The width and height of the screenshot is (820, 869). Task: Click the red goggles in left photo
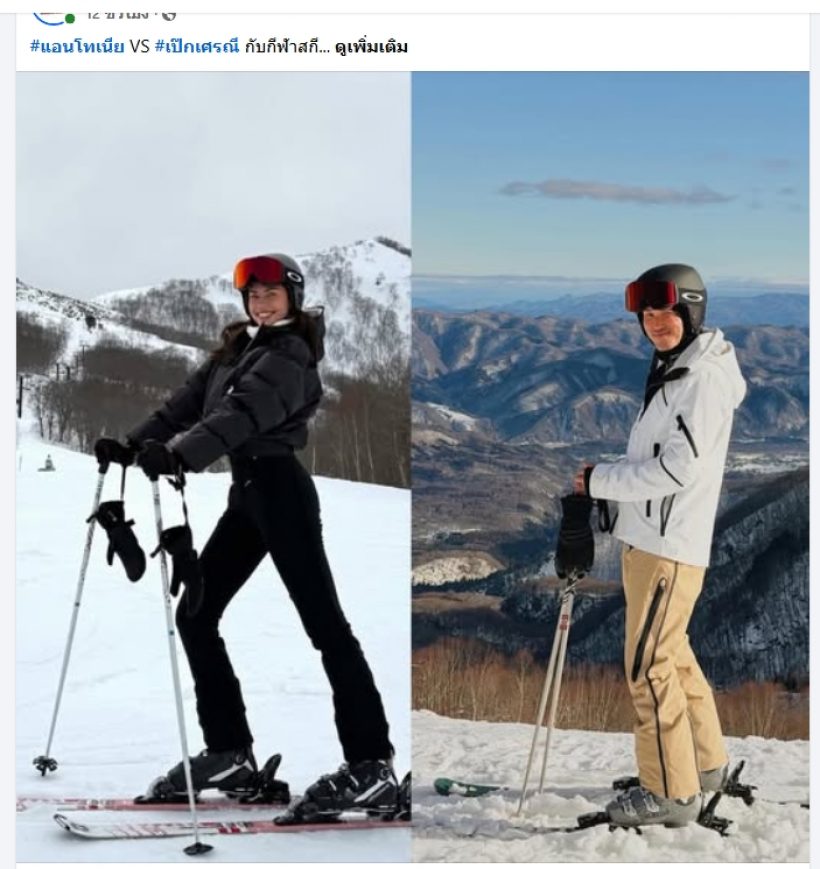point(259,272)
